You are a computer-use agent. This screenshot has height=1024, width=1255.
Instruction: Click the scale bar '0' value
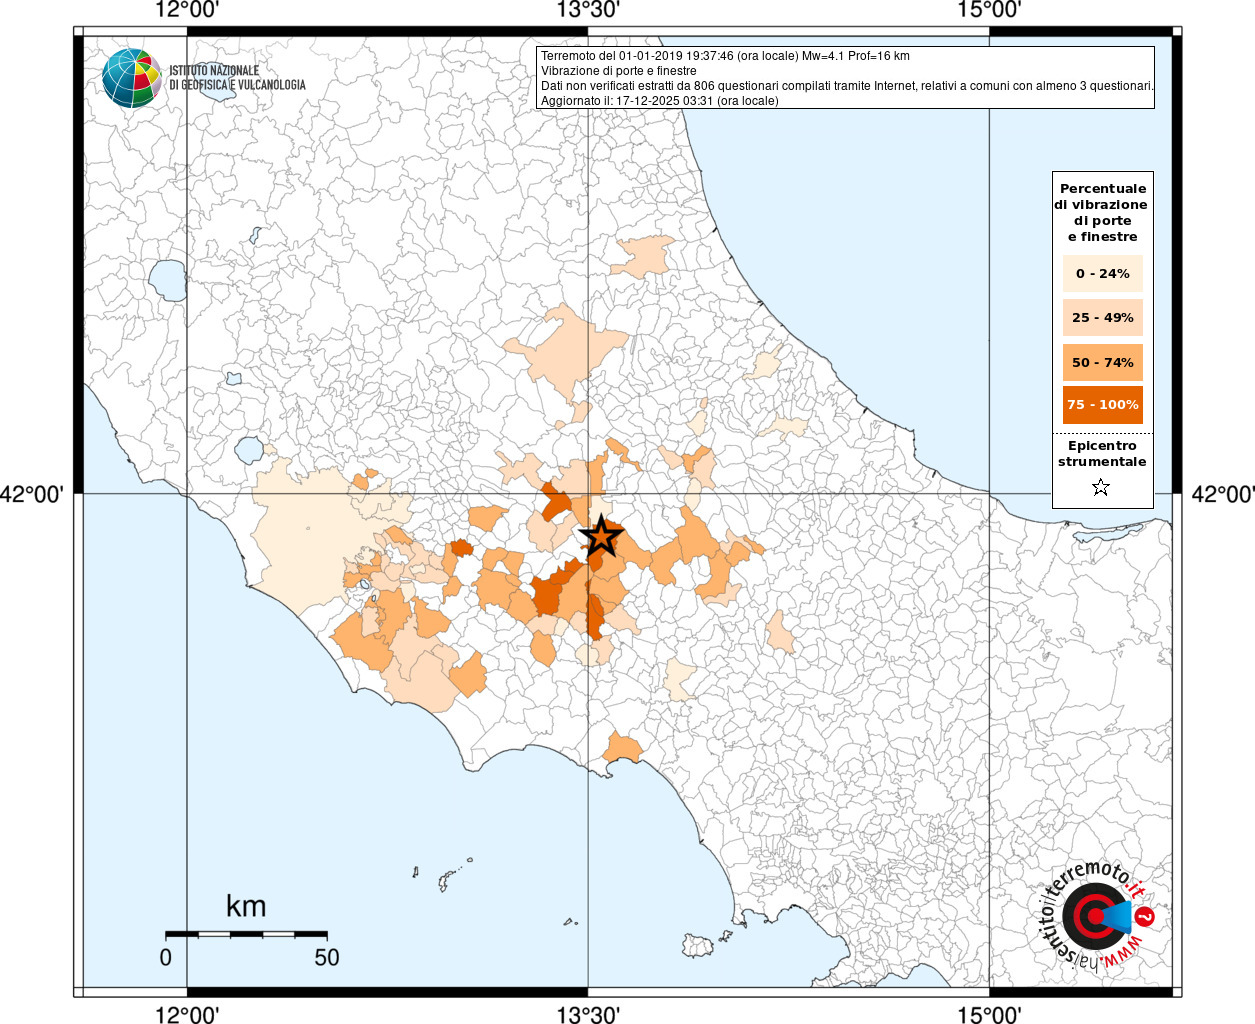(x=166, y=957)
